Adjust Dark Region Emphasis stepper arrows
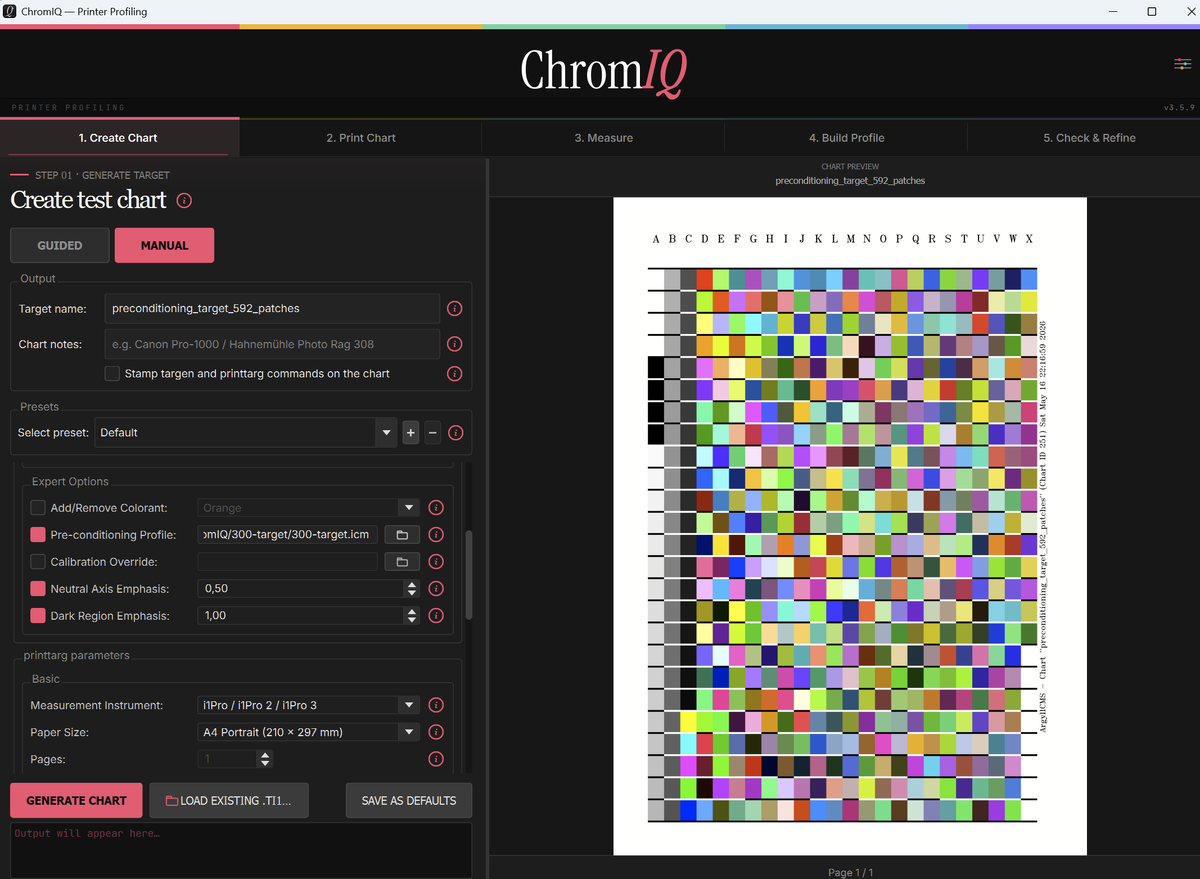The image size is (1200, 879). pos(411,615)
